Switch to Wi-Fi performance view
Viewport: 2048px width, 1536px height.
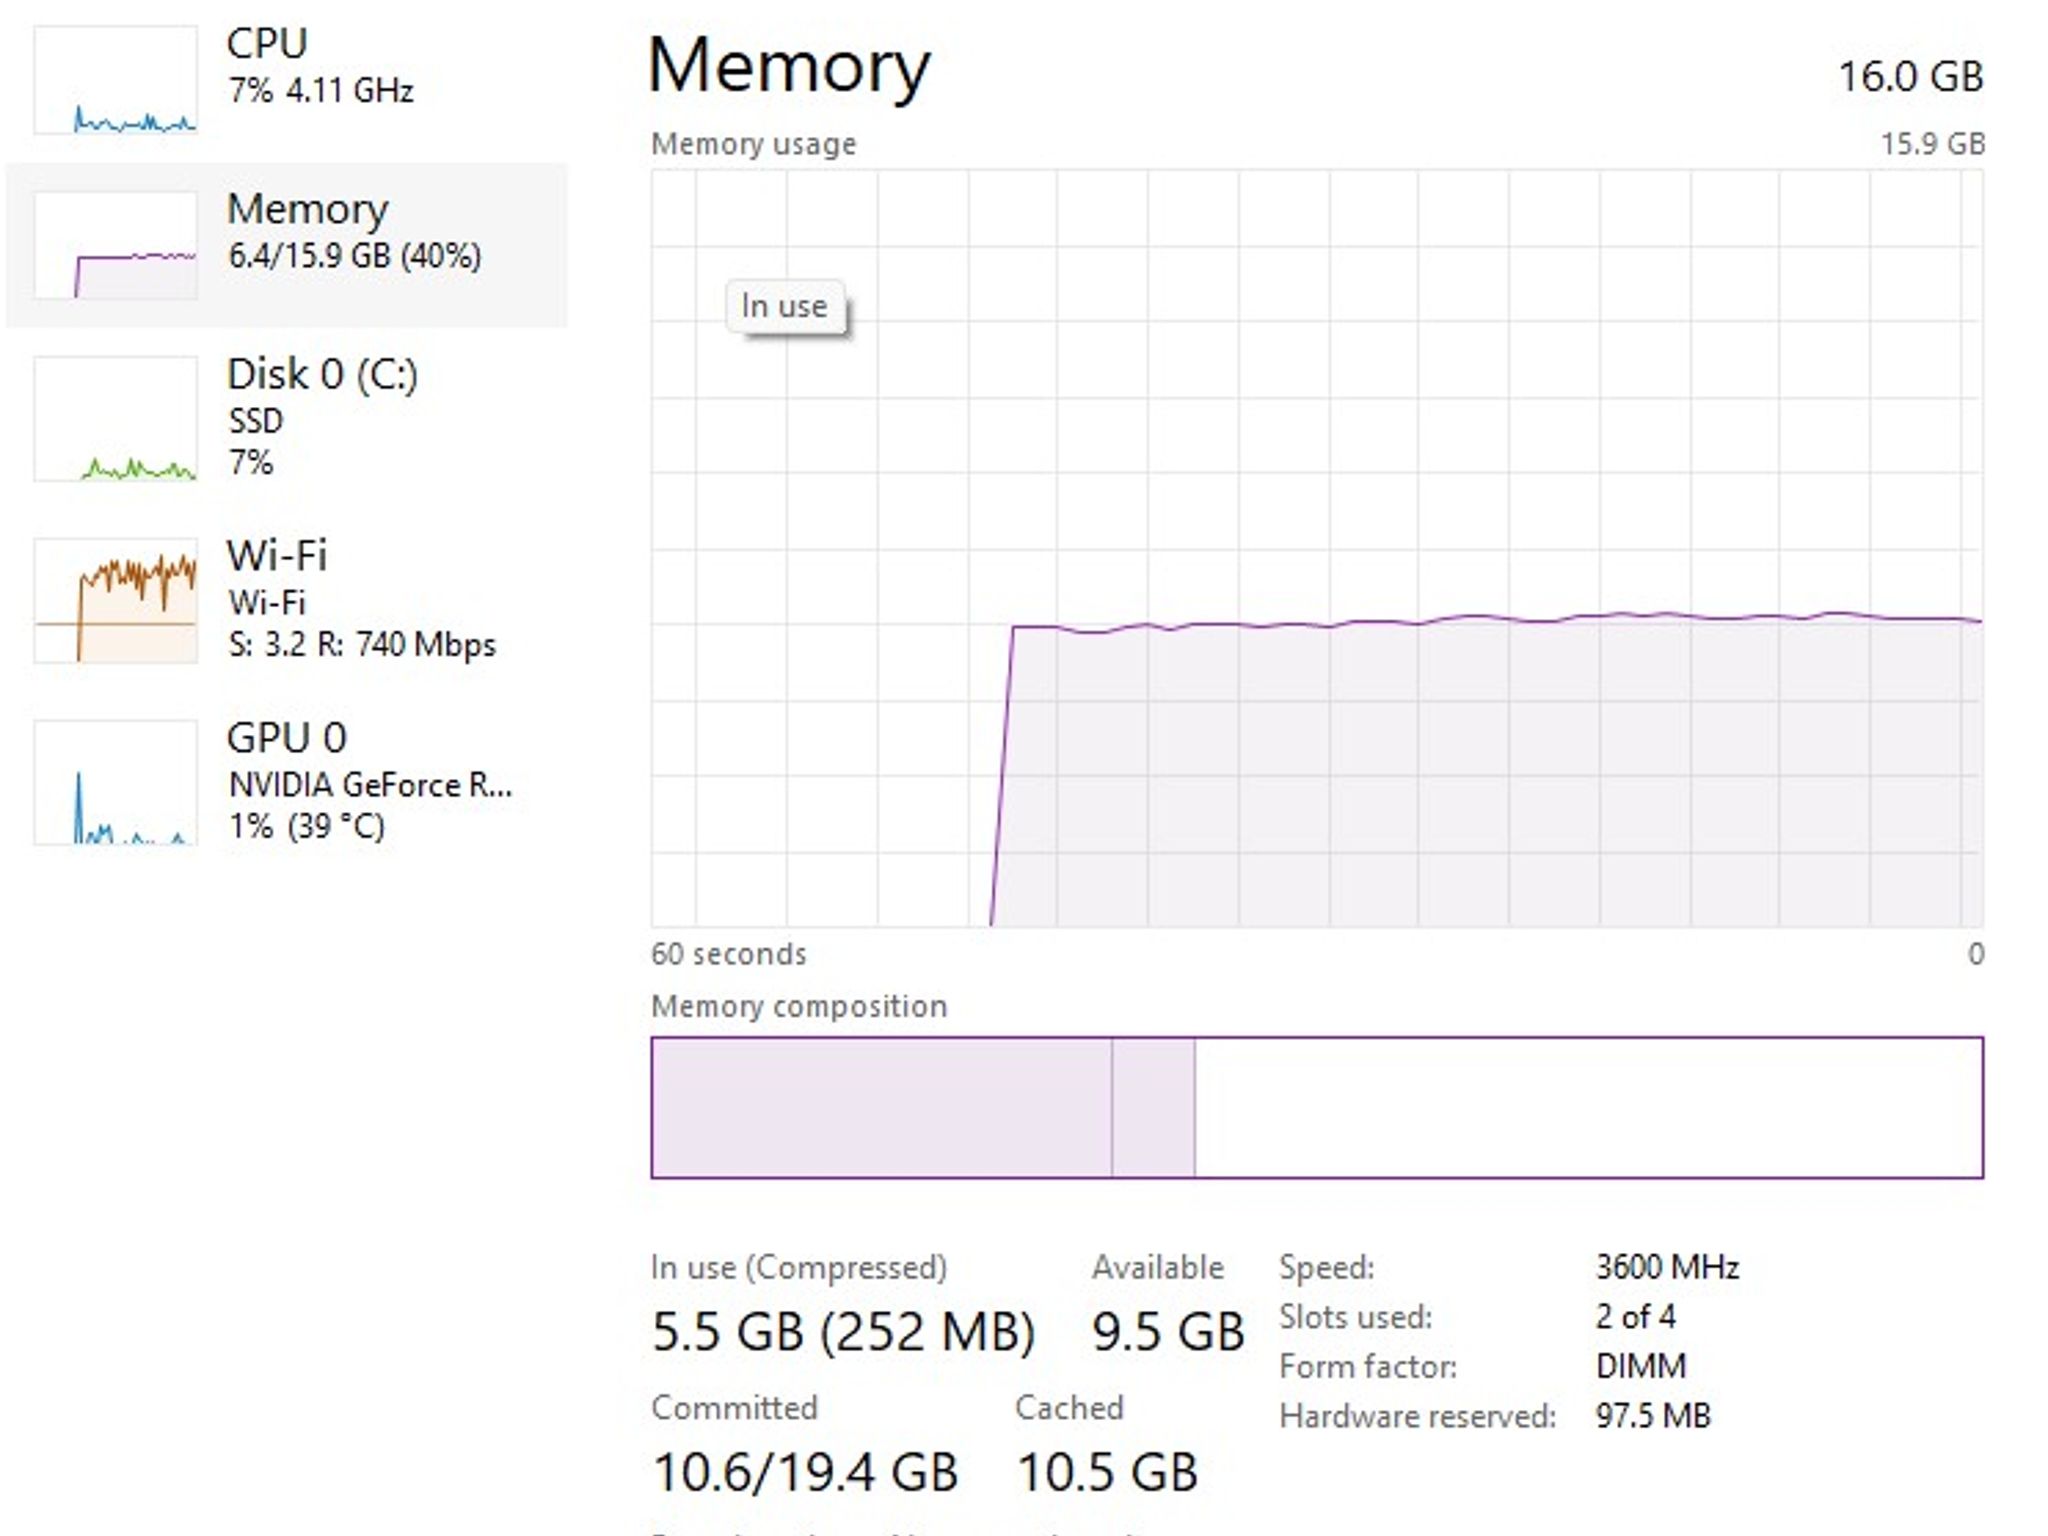click(286, 600)
